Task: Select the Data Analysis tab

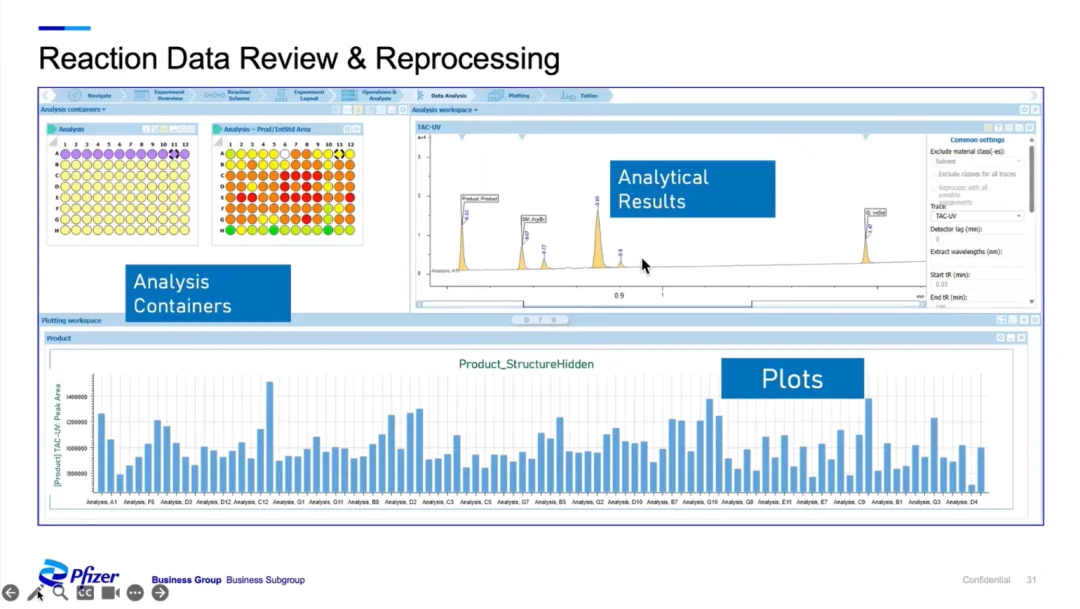Action: click(442, 96)
